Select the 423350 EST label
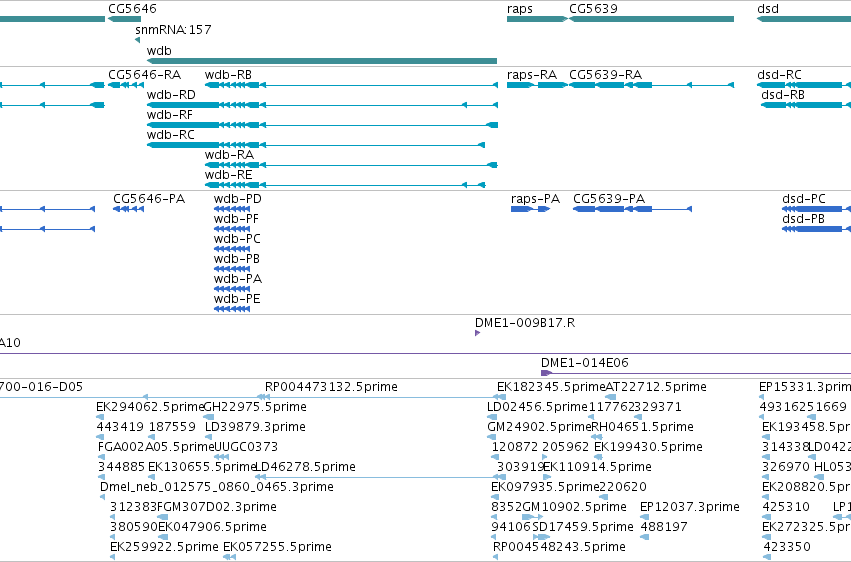Image resolution: width=851 pixels, height=562 pixels. (787, 548)
